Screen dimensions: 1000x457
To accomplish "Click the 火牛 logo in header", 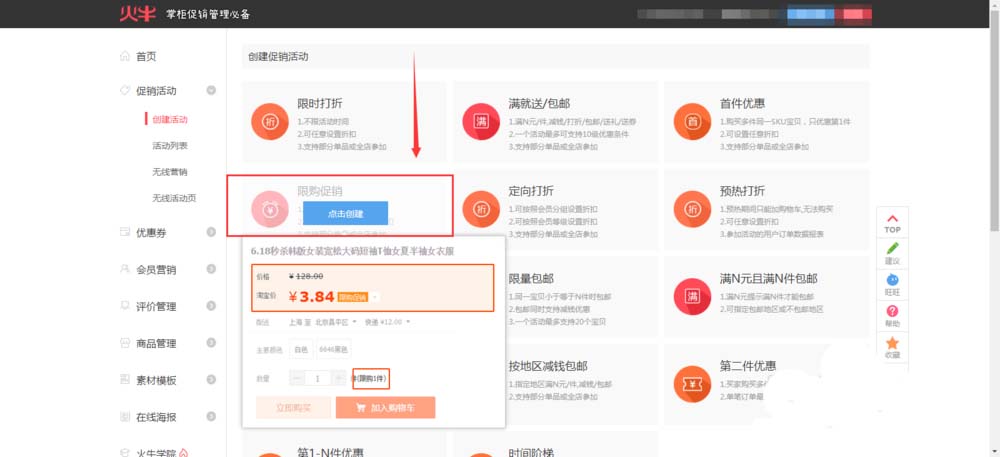I will pos(137,13).
